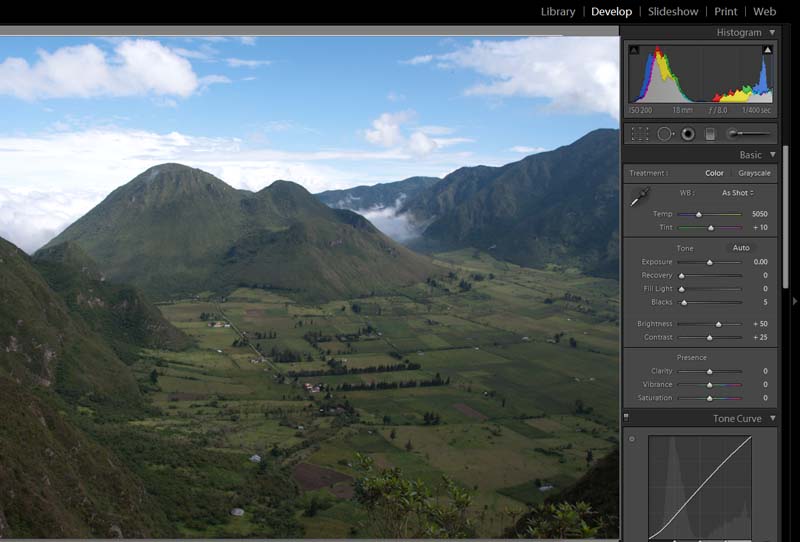Click the Blacks value 5
Screen dimensions: 800x542
coord(765,302)
